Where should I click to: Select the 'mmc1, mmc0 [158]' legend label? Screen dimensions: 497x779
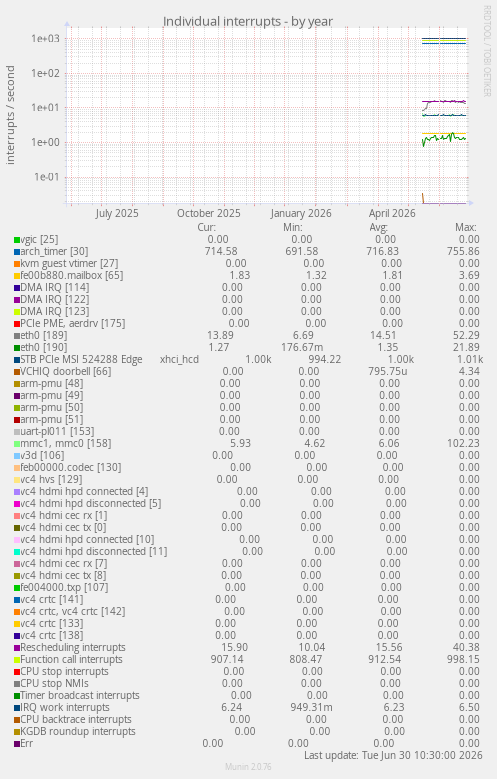[66, 443]
